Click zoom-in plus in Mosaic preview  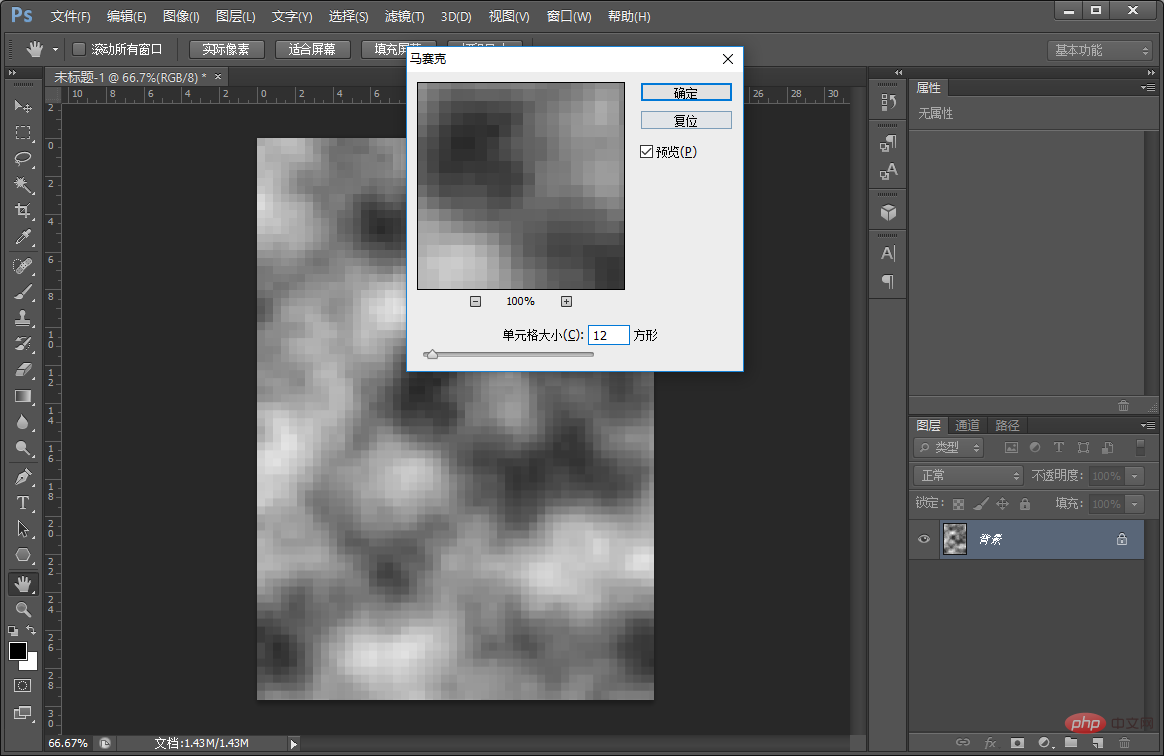coord(566,302)
